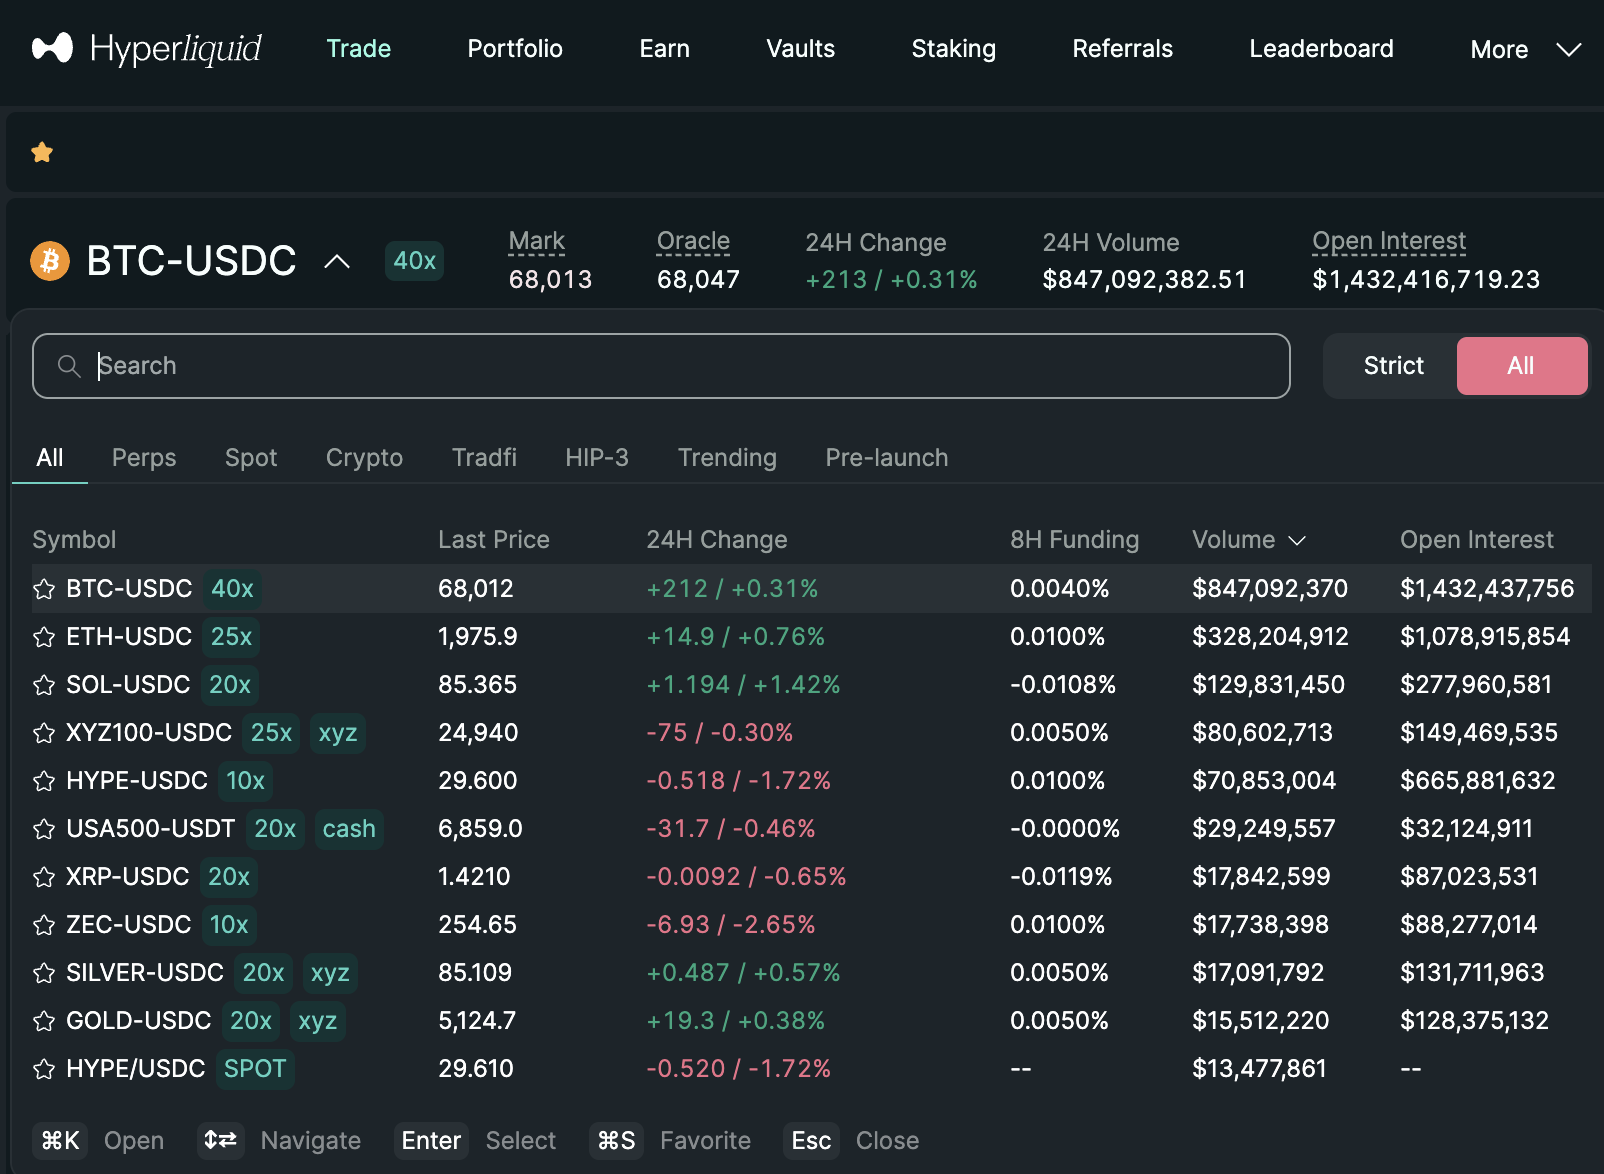Toggle favorite star for XRP-USDC
Image resolution: width=1604 pixels, height=1174 pixels.
pyautogui.click(x=44, y=877)
